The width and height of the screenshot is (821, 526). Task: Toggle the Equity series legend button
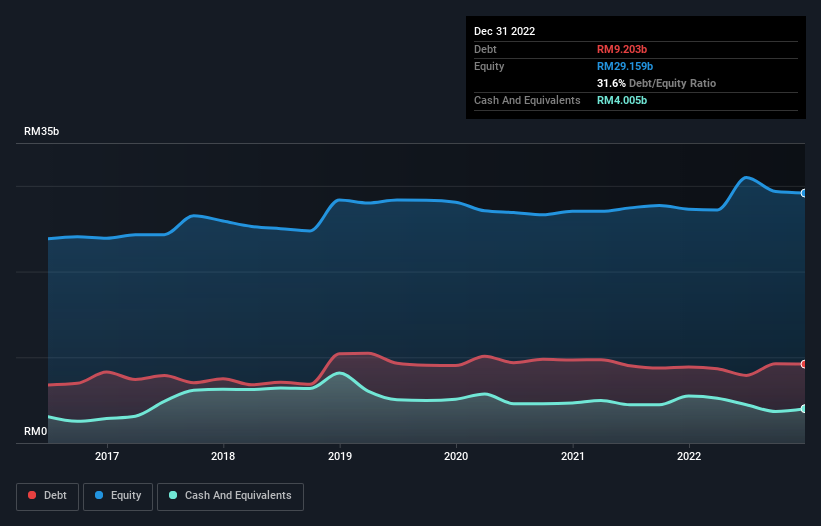tap(118, 496)
